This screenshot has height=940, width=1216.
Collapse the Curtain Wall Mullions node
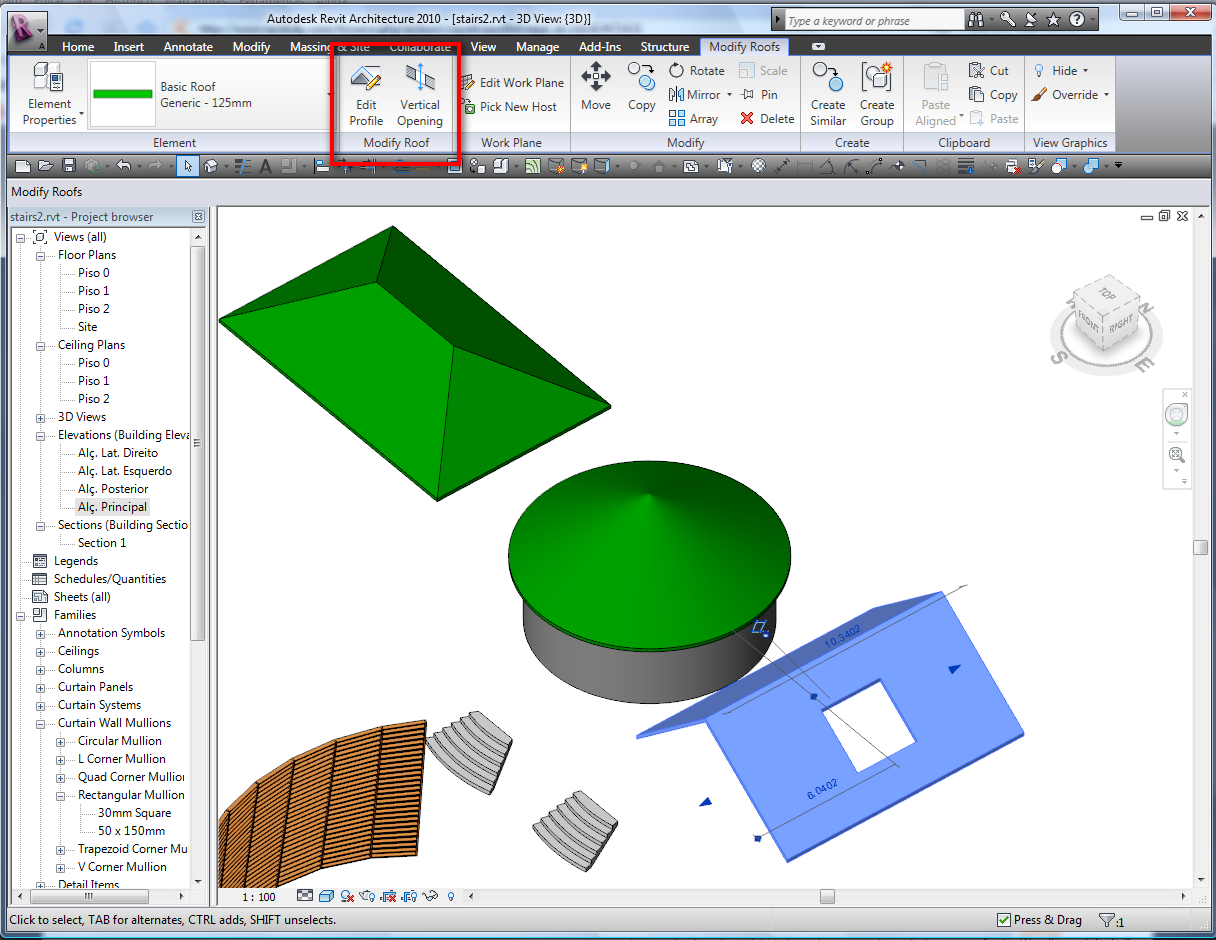point(41,723)
